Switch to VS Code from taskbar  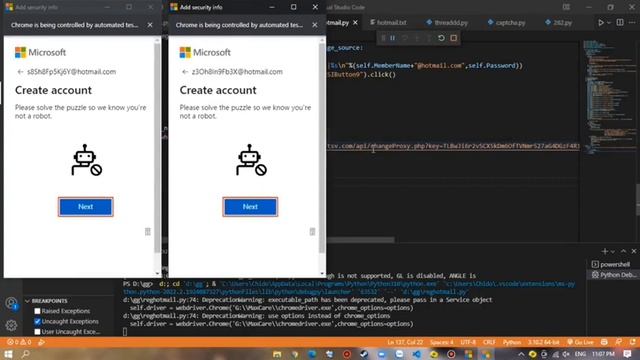417,354
